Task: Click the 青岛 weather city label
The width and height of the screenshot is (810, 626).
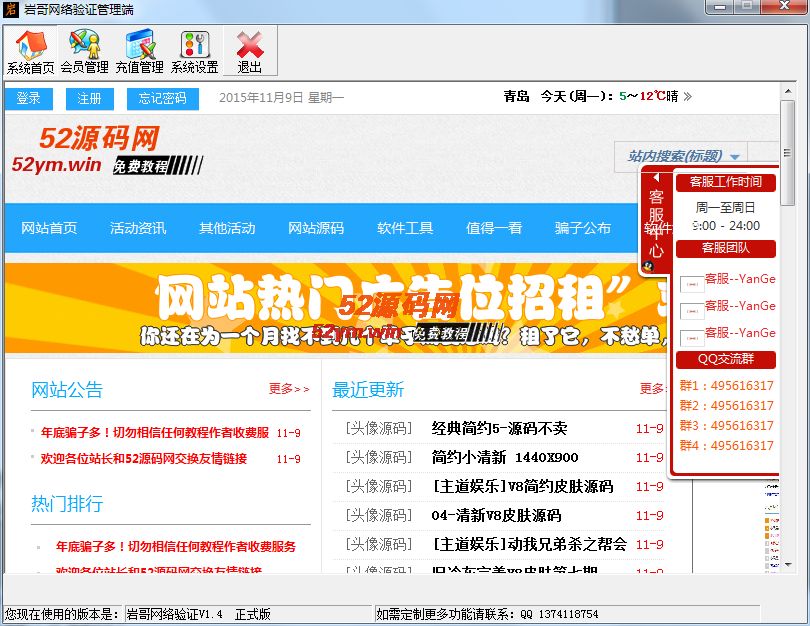Action: pos(517,97)
